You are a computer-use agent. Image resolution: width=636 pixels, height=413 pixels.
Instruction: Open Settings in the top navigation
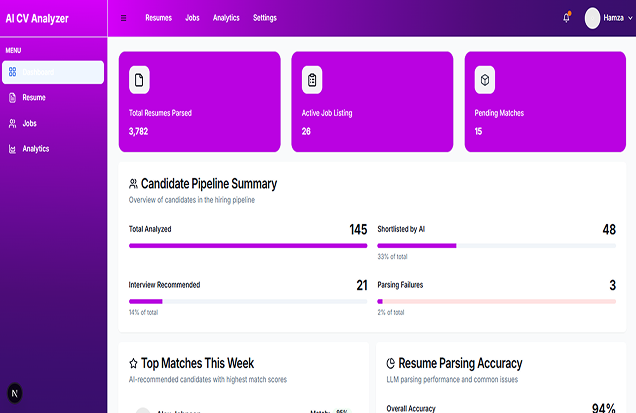click(265, 18)
